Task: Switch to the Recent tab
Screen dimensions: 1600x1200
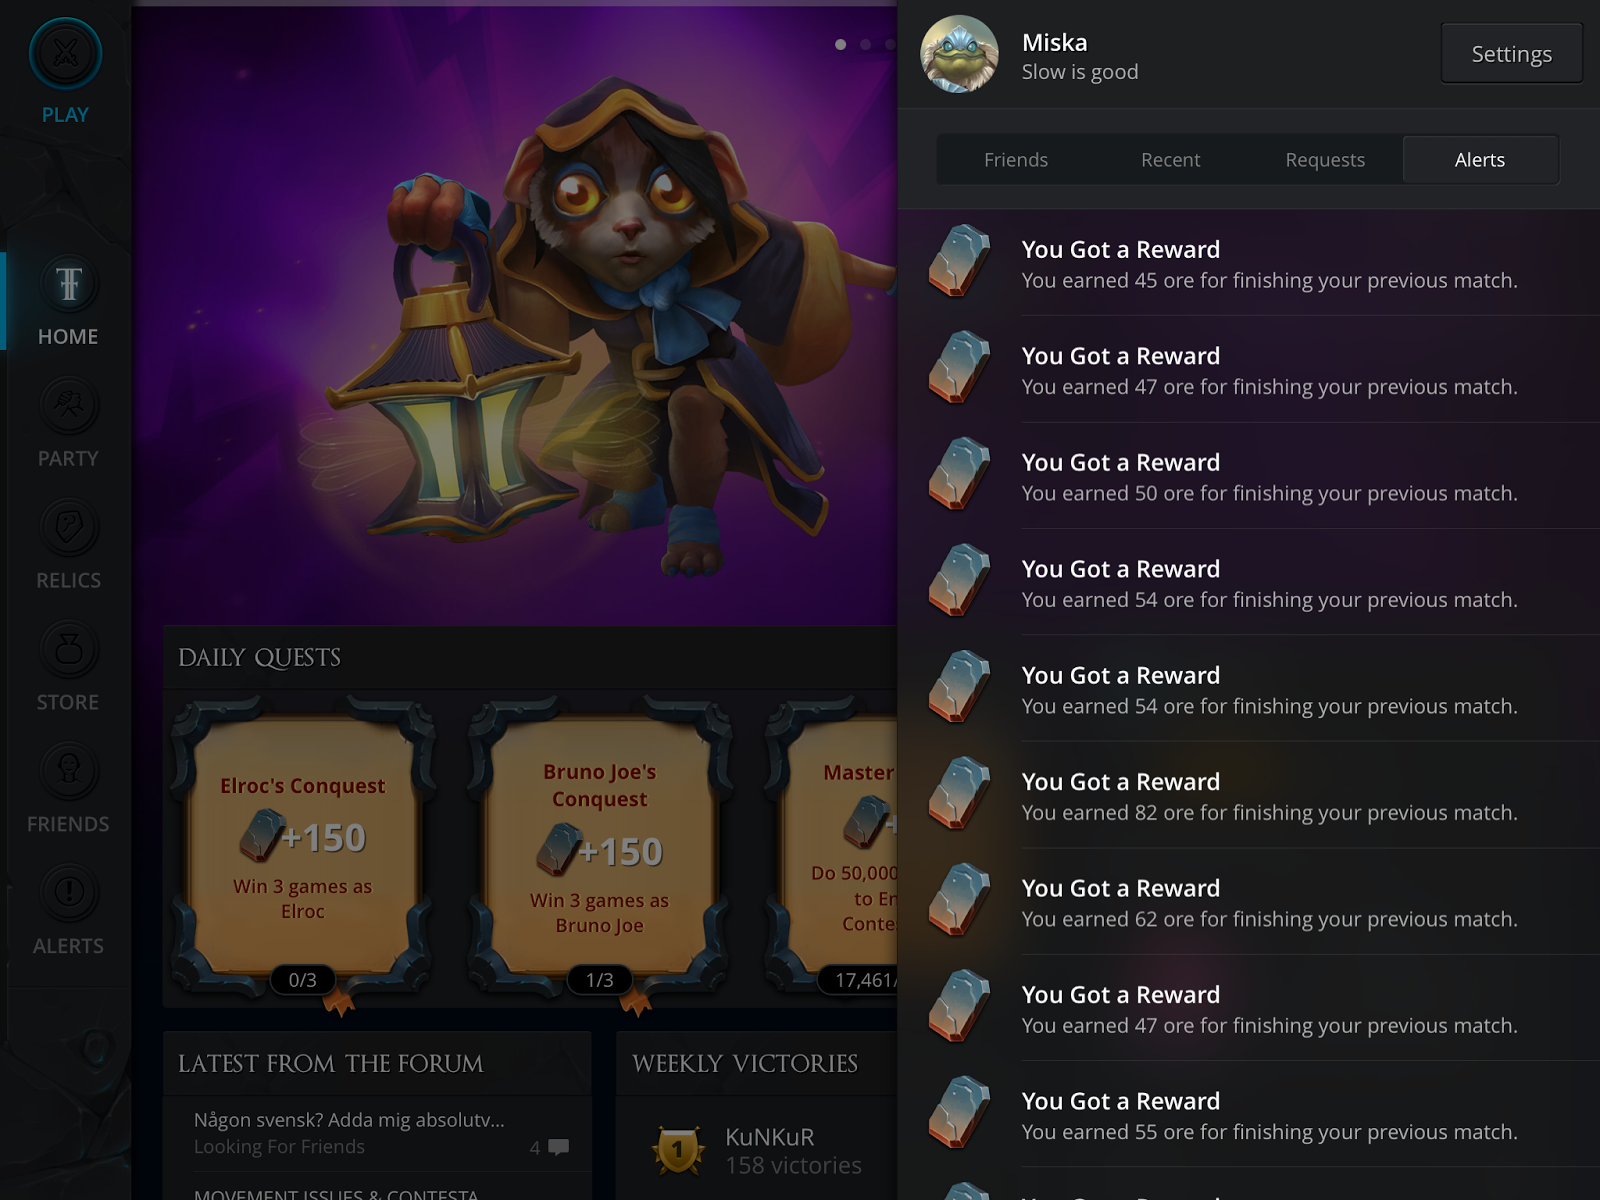Action: click(1170, 160)
